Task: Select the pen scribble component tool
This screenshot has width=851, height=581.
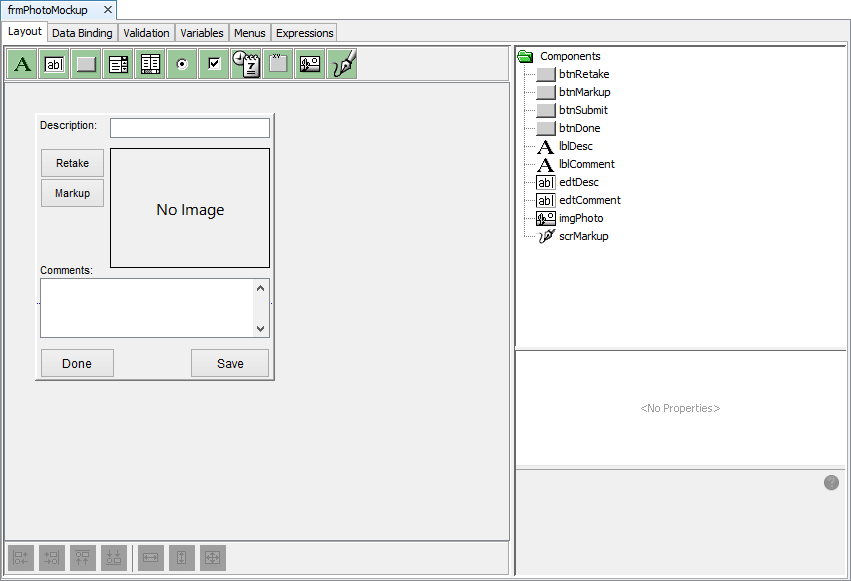Action: coord(343,64)
